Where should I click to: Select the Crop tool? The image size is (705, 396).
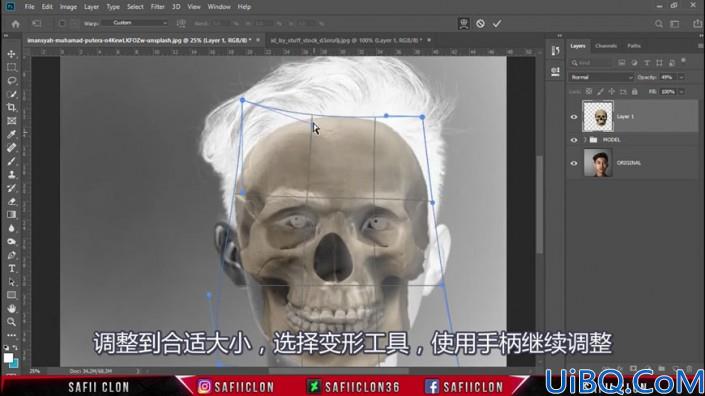pyautogui.click(x=12, y=107)
